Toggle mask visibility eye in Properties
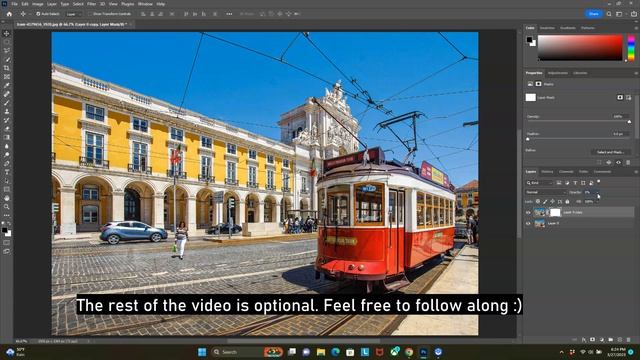Viewport: 640px width, 360px height. [618, 162]
